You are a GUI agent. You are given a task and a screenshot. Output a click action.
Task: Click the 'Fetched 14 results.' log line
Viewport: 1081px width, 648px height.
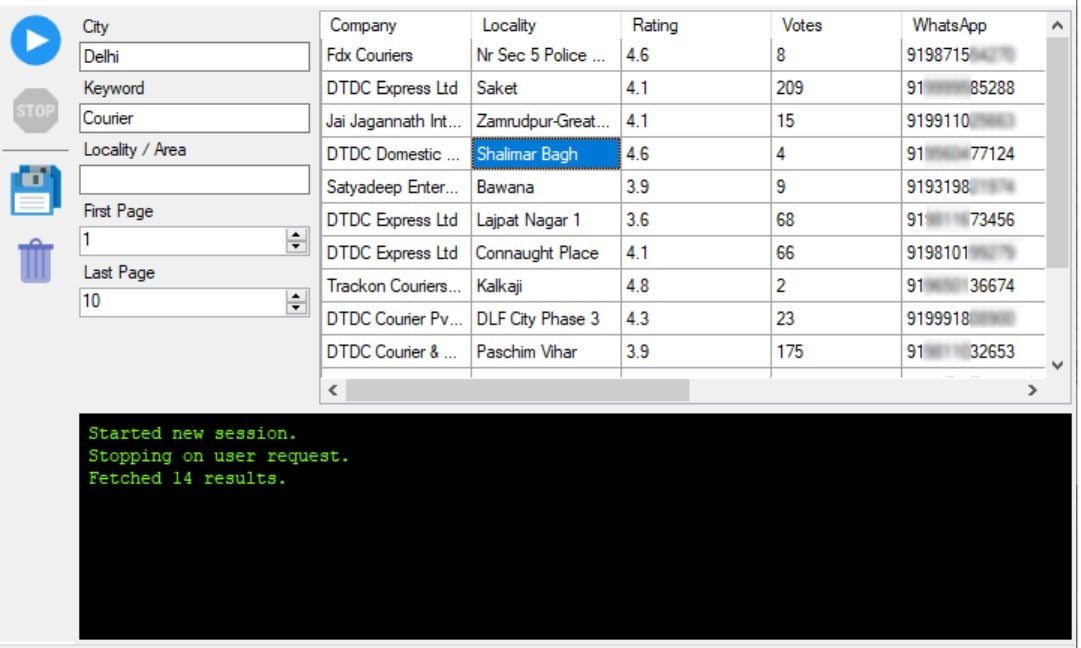[187, 478]
